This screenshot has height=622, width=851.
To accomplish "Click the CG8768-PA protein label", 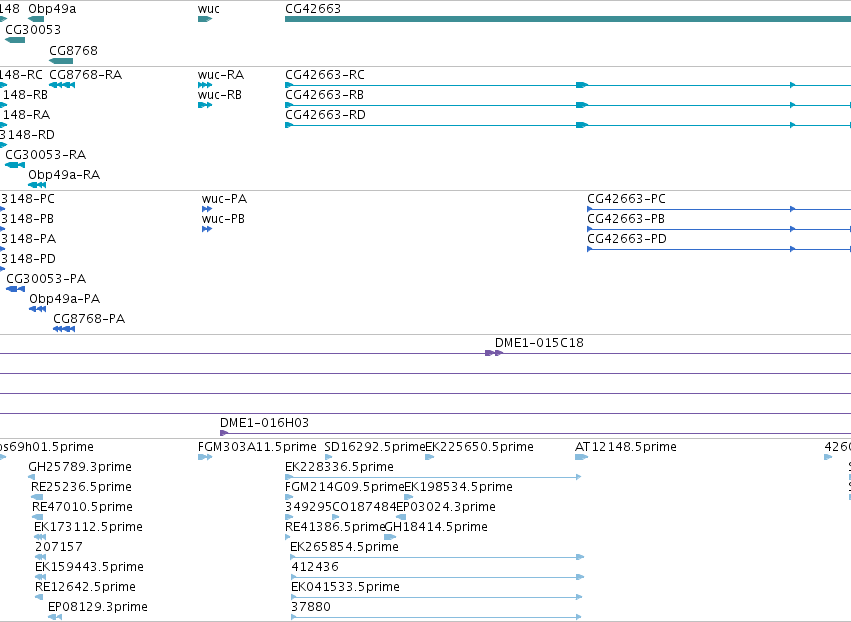I will tap(89, 319).
